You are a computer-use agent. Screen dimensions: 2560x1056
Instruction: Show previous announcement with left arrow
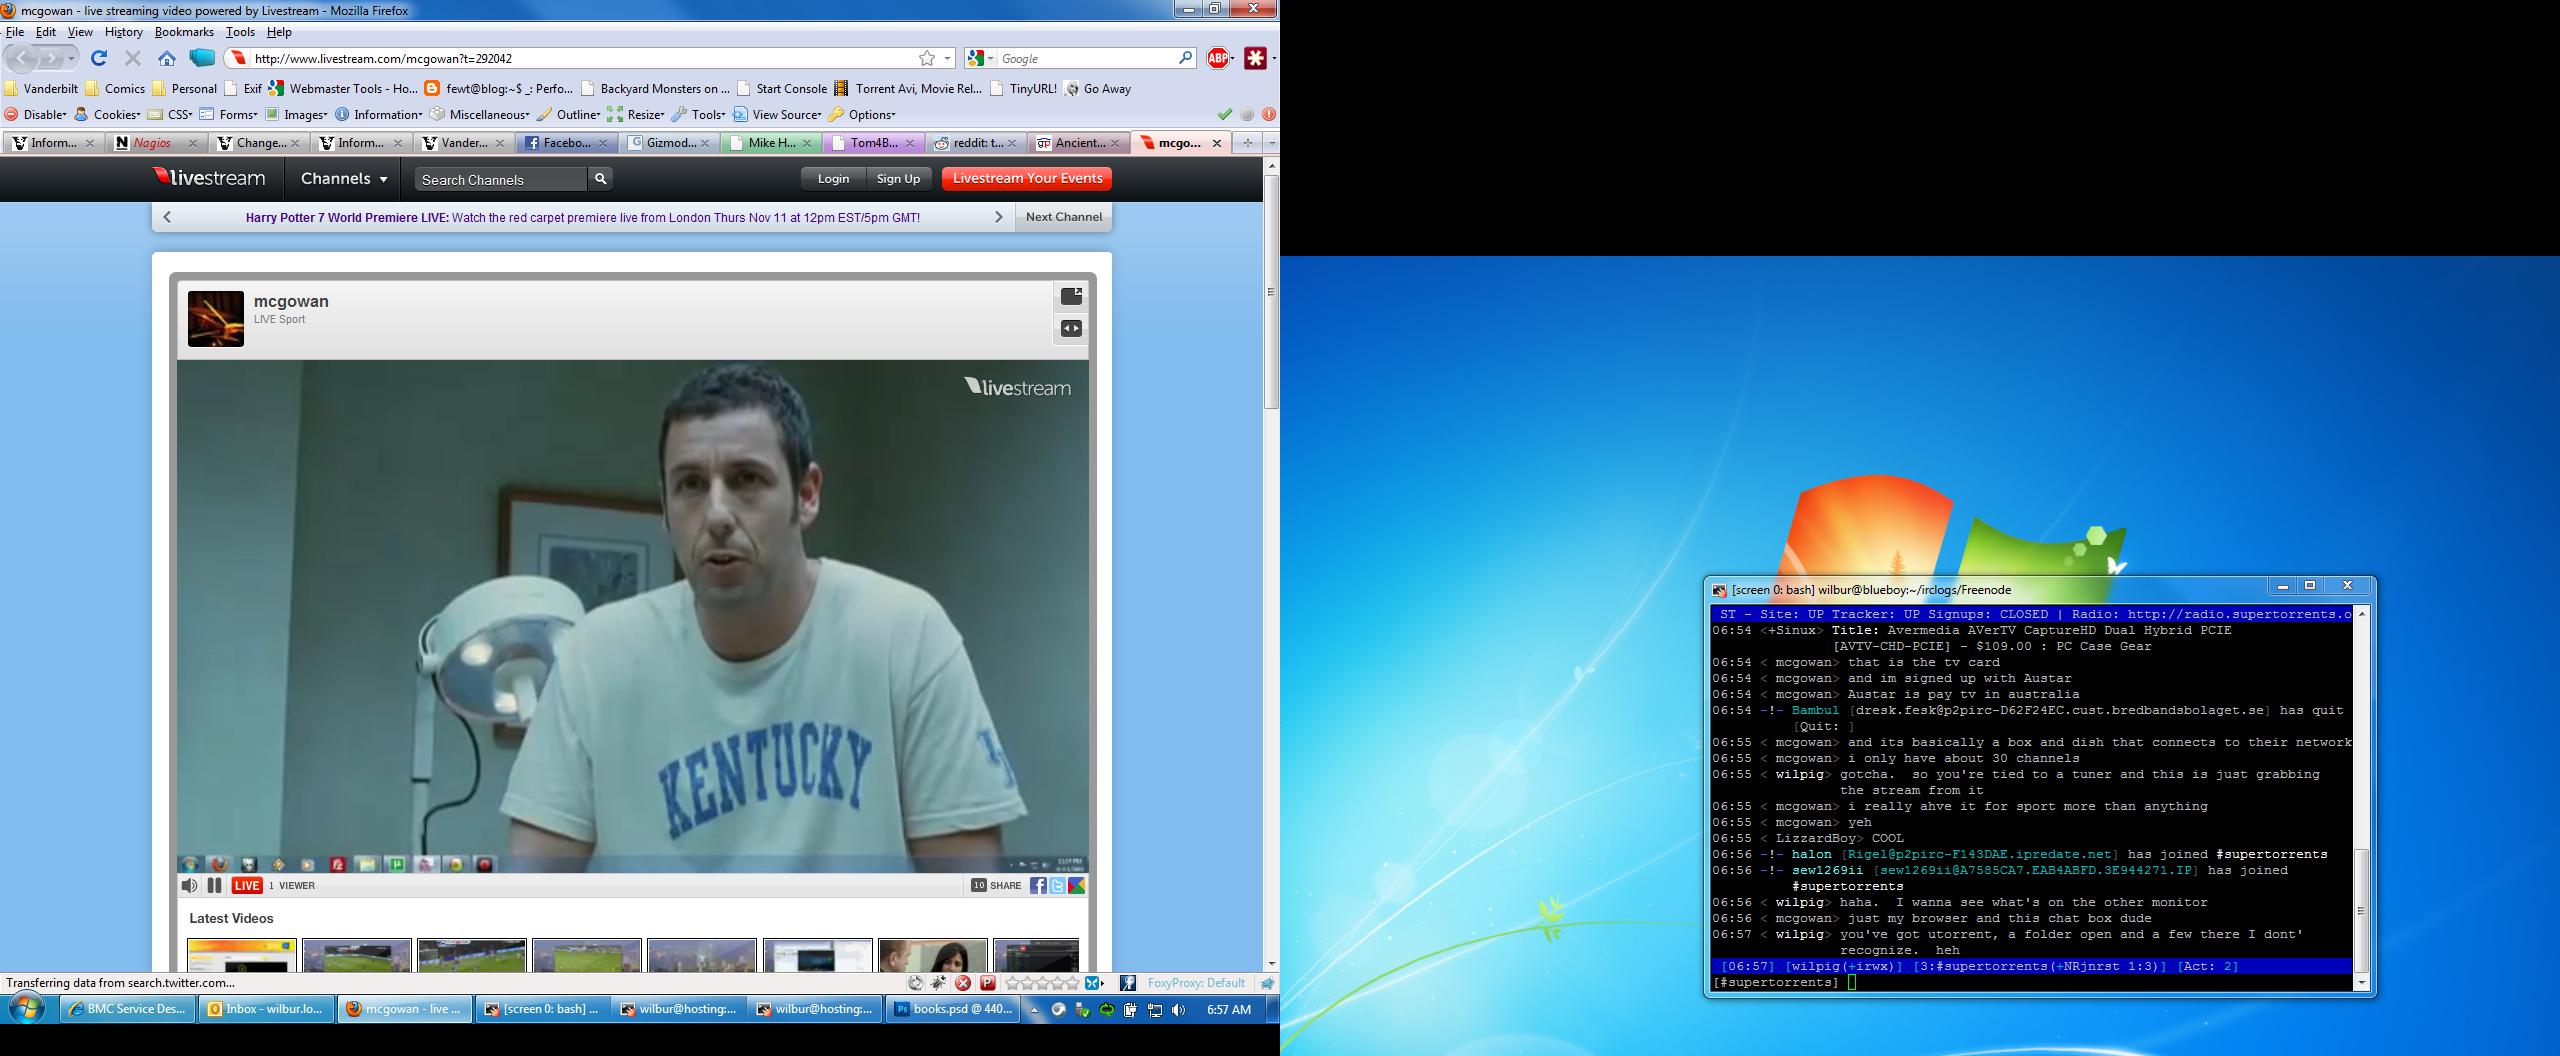167,217
